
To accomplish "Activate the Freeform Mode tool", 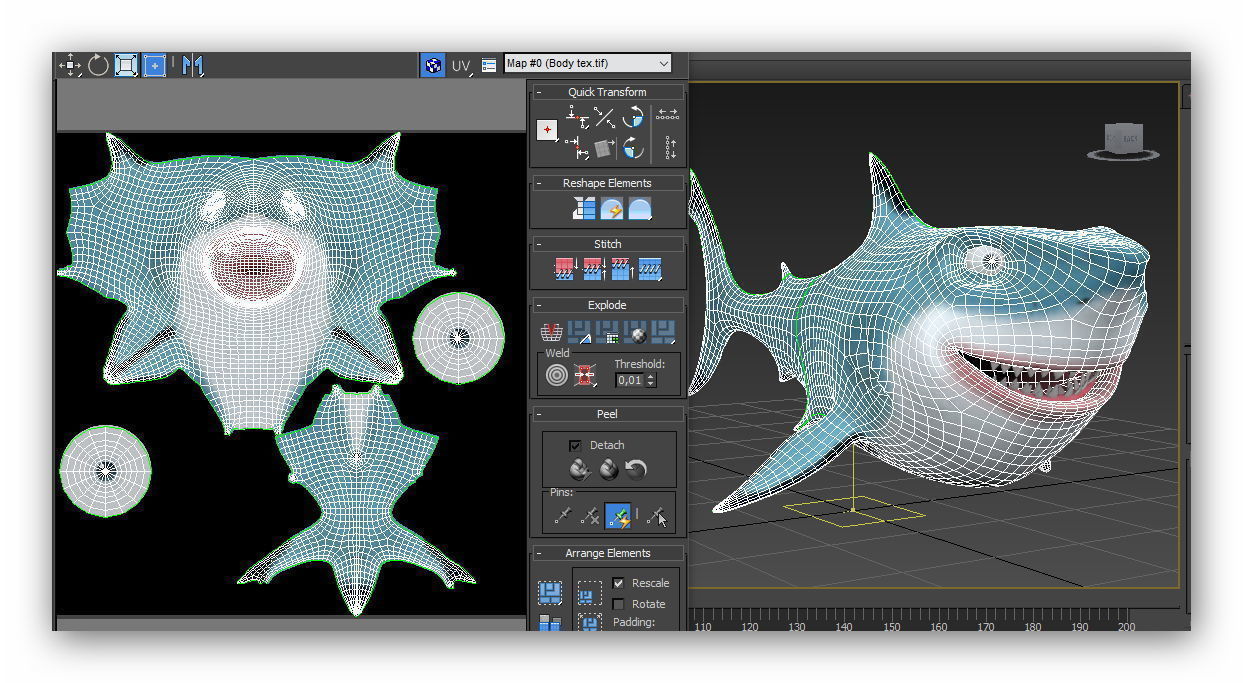I will point(154,66).
